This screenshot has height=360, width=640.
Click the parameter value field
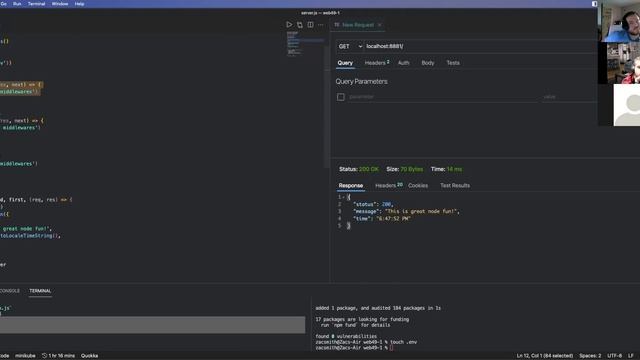tap(569, 97)
